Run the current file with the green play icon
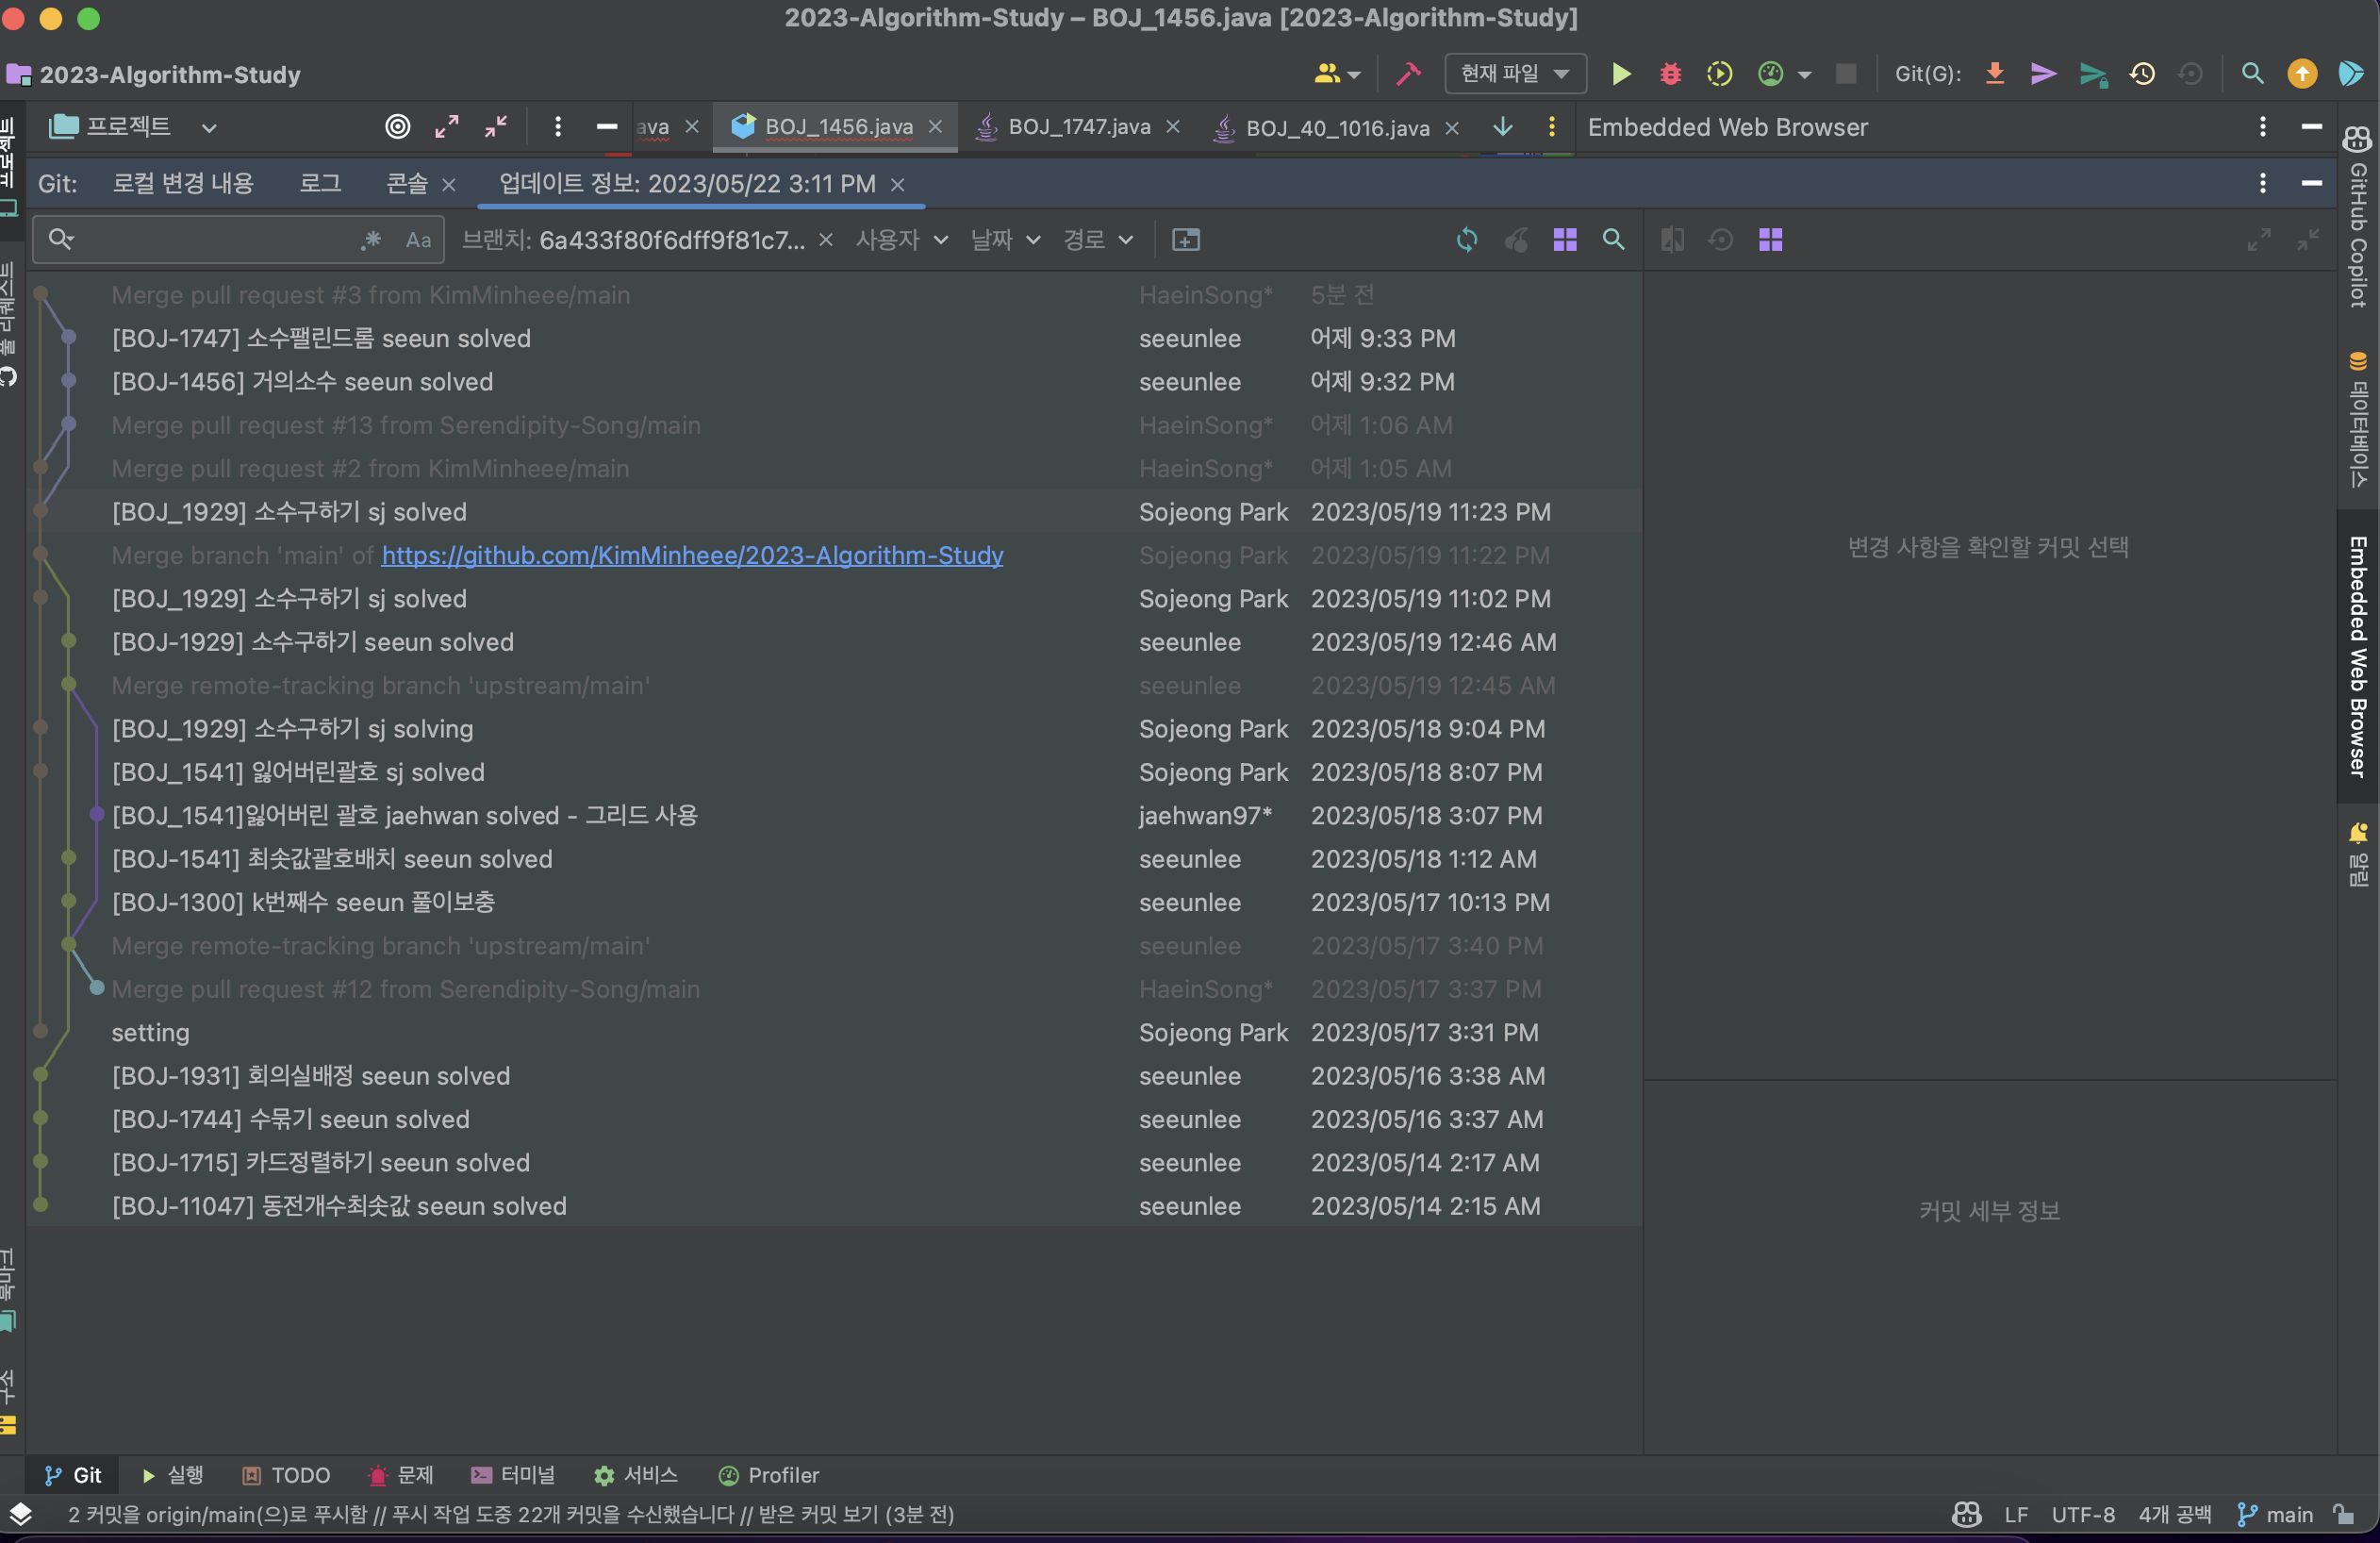Viewport: 2380px width, 1543px height. (x=1621, y=74)
